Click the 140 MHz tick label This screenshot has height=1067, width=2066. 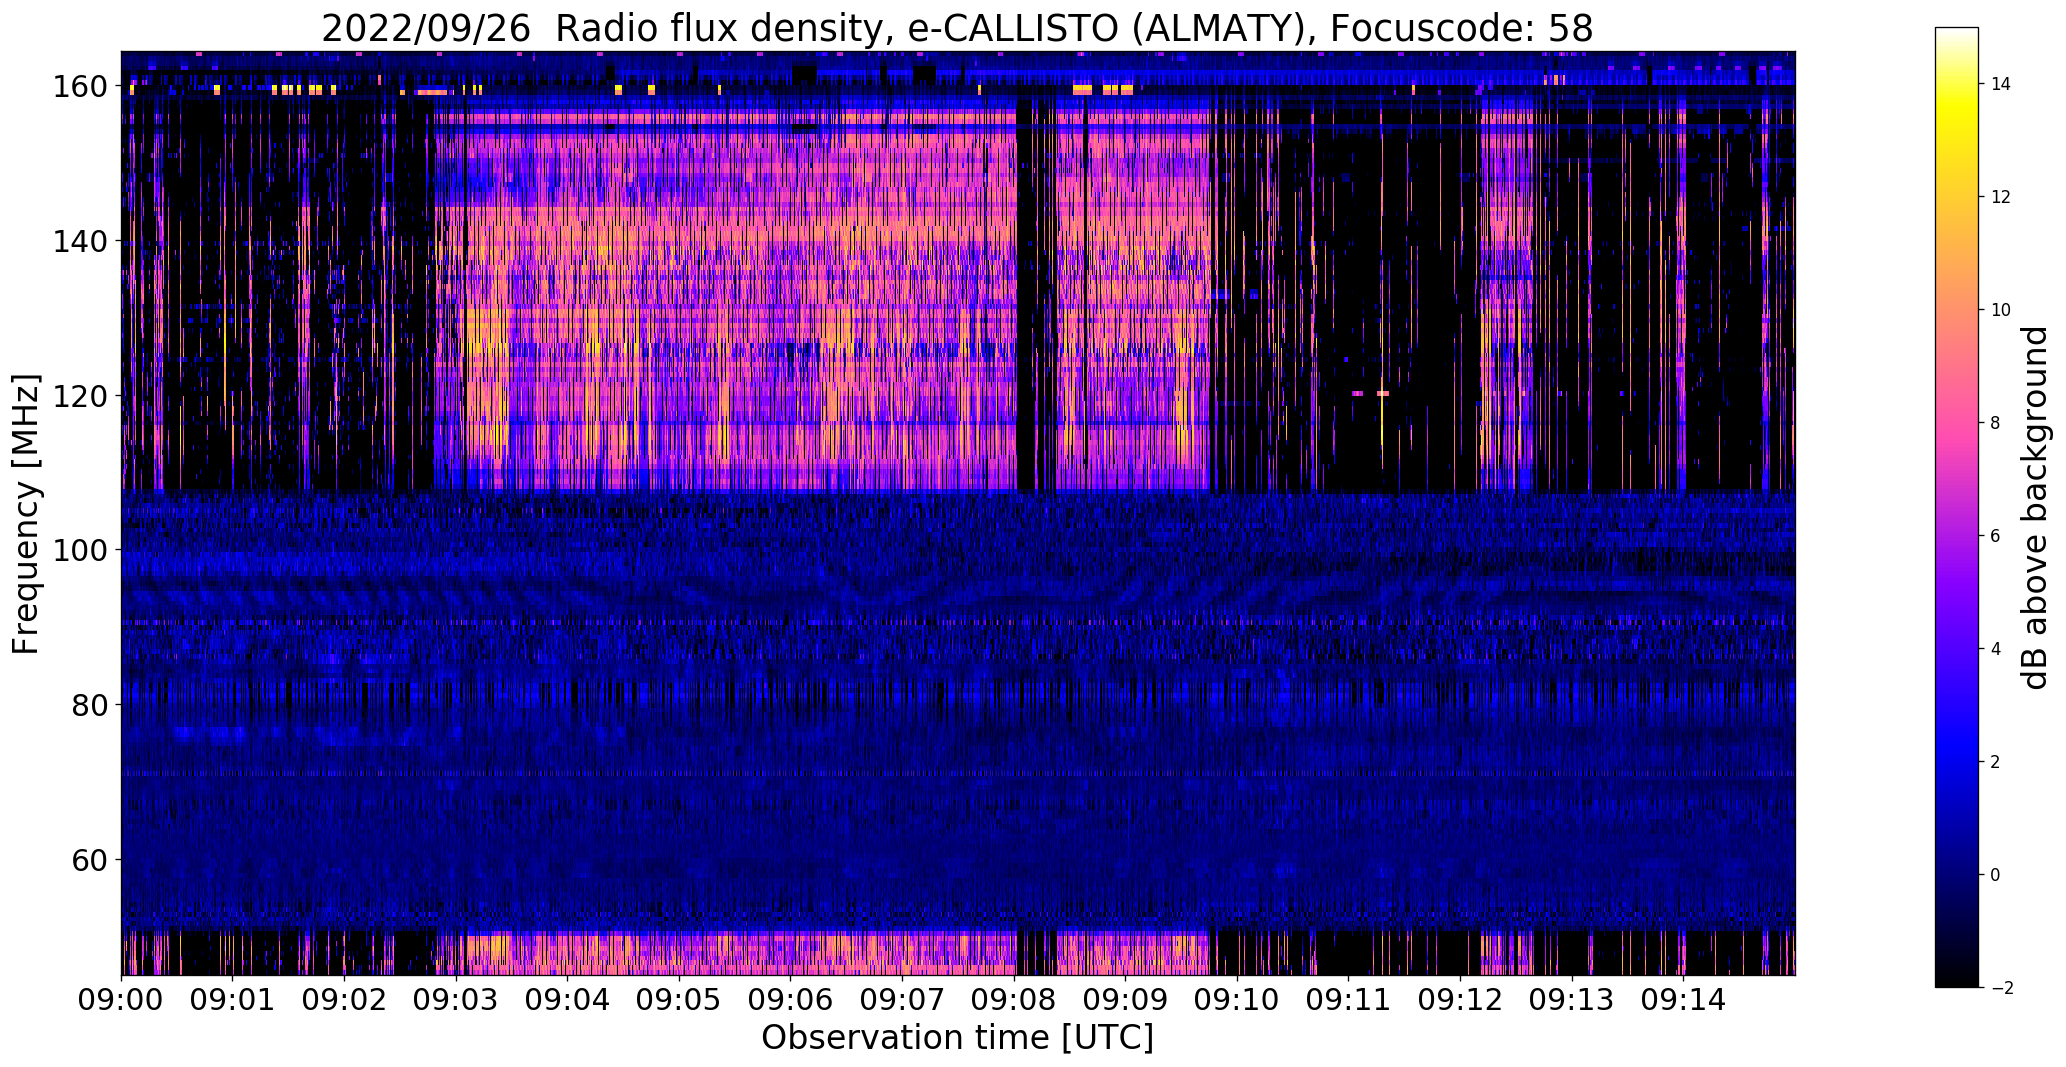pyautogui.click(x=81, y=242)
